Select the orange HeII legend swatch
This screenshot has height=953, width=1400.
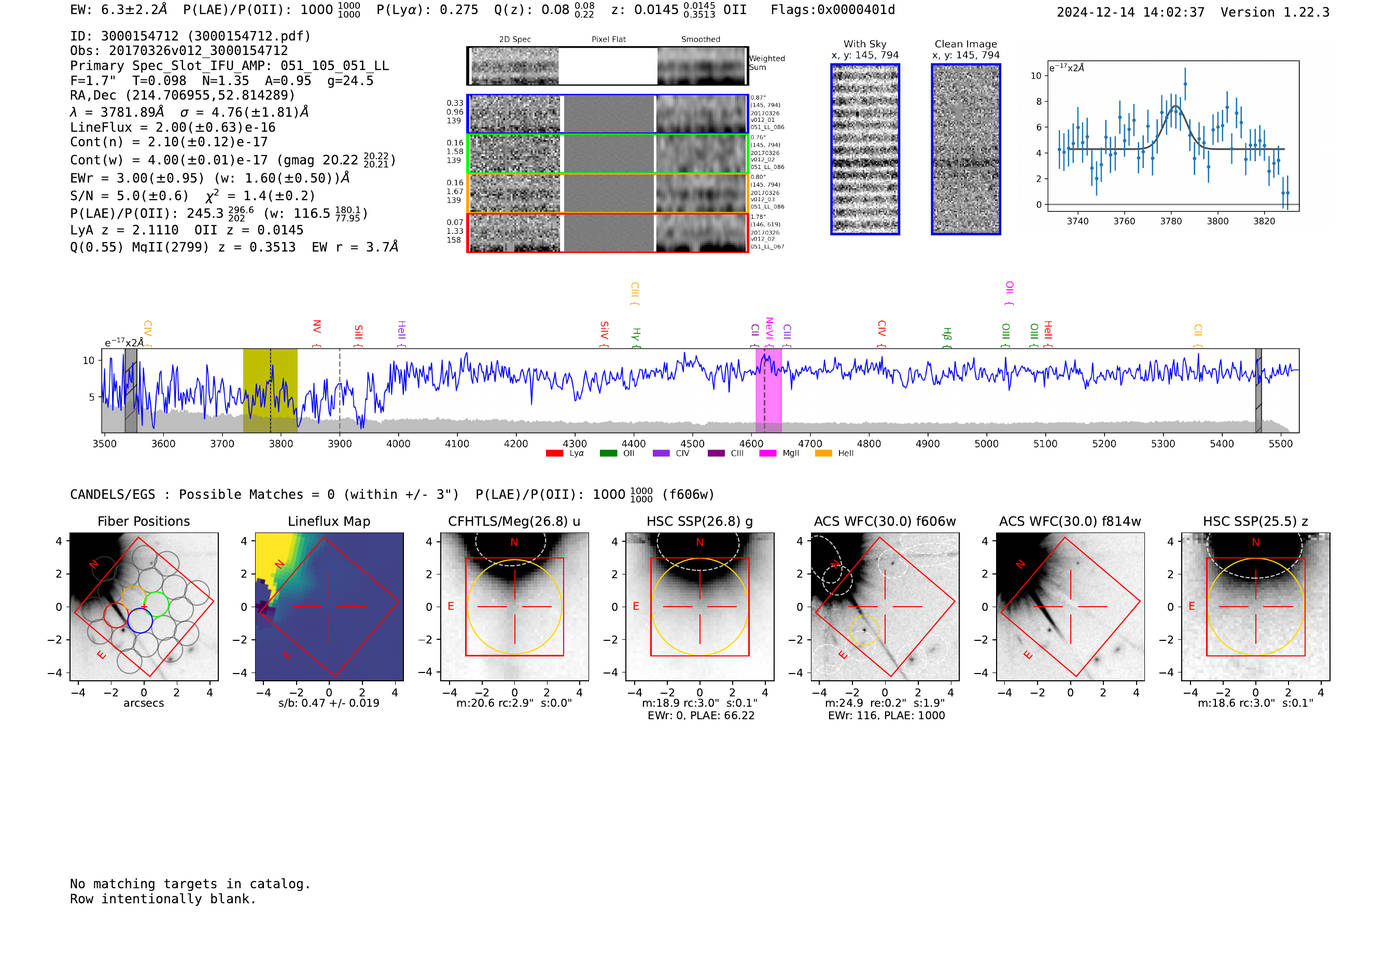(823, 454)
